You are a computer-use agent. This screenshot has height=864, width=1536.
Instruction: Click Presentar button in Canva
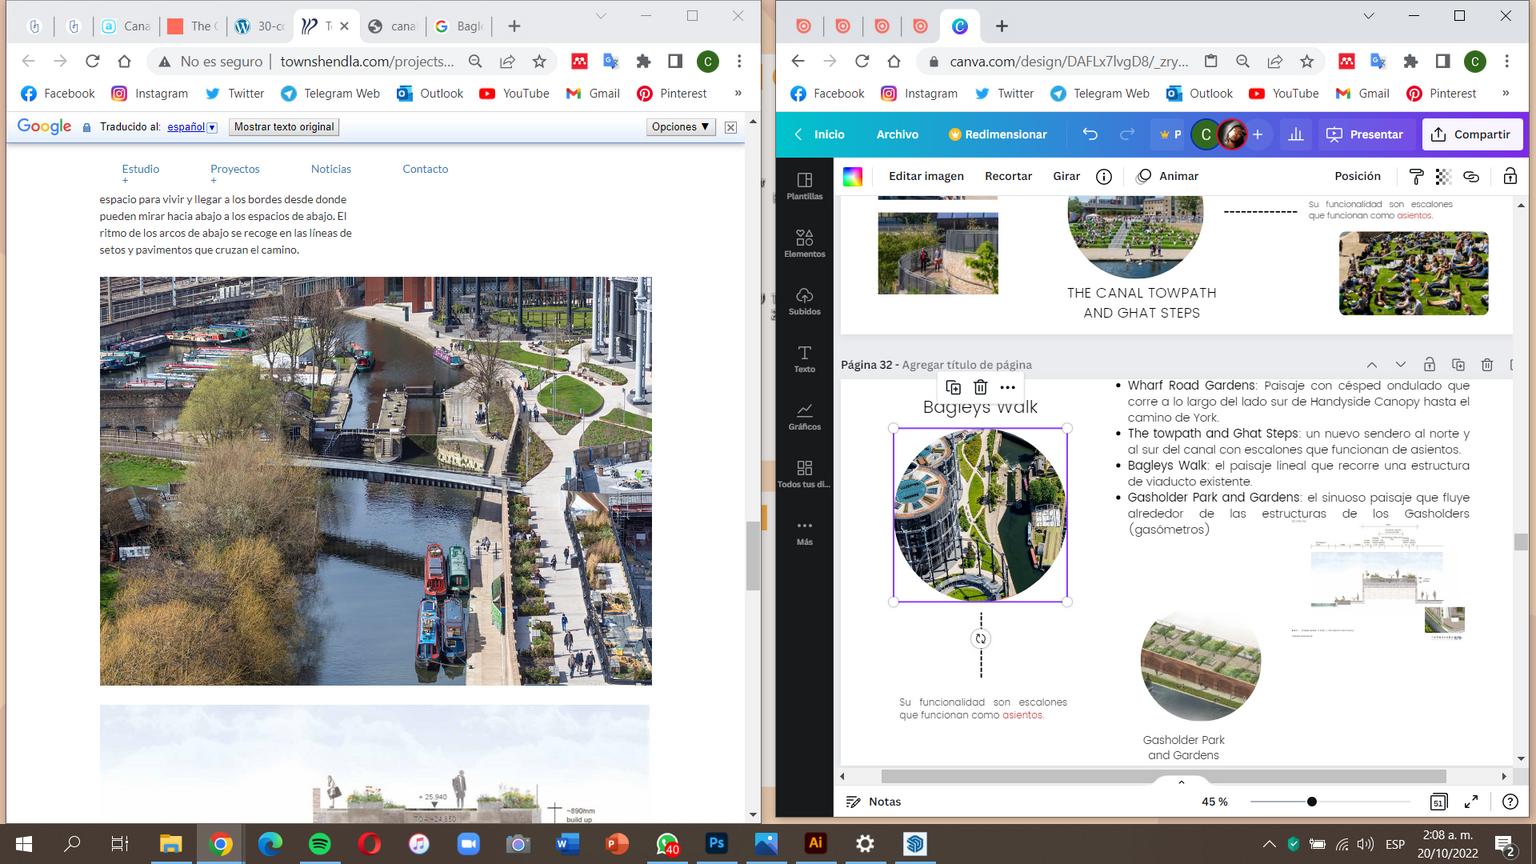1365,134
